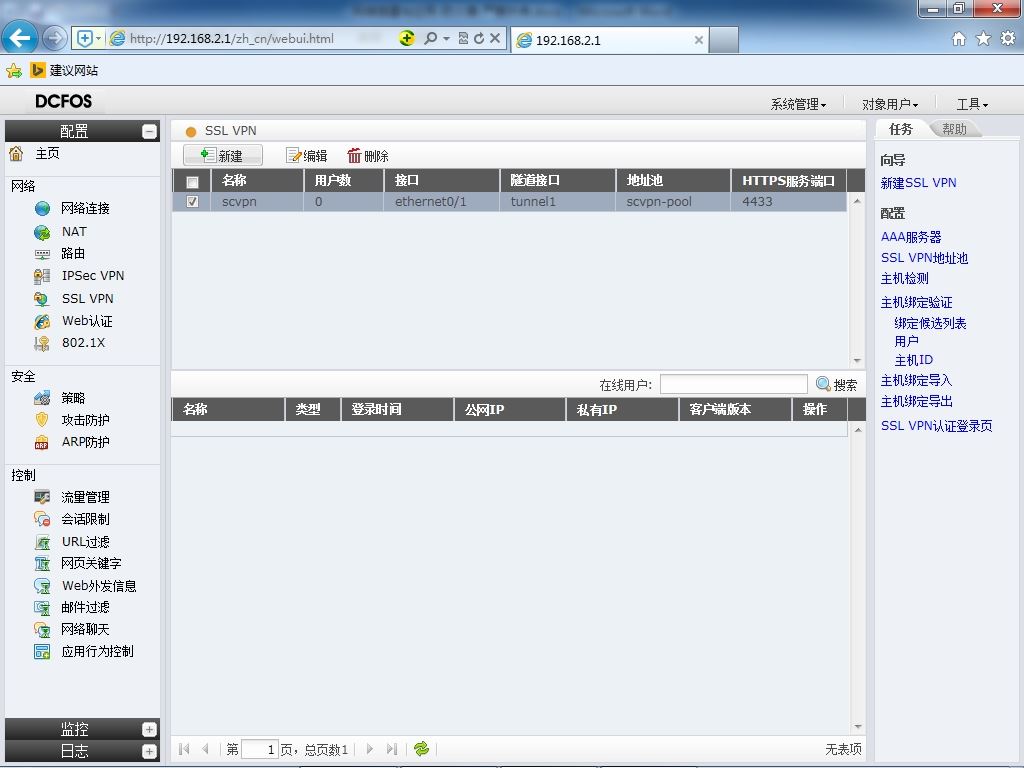Viewport: 1024px width, 768px height.
Task: Click the 编辑 button
Action: click(306, 155)
